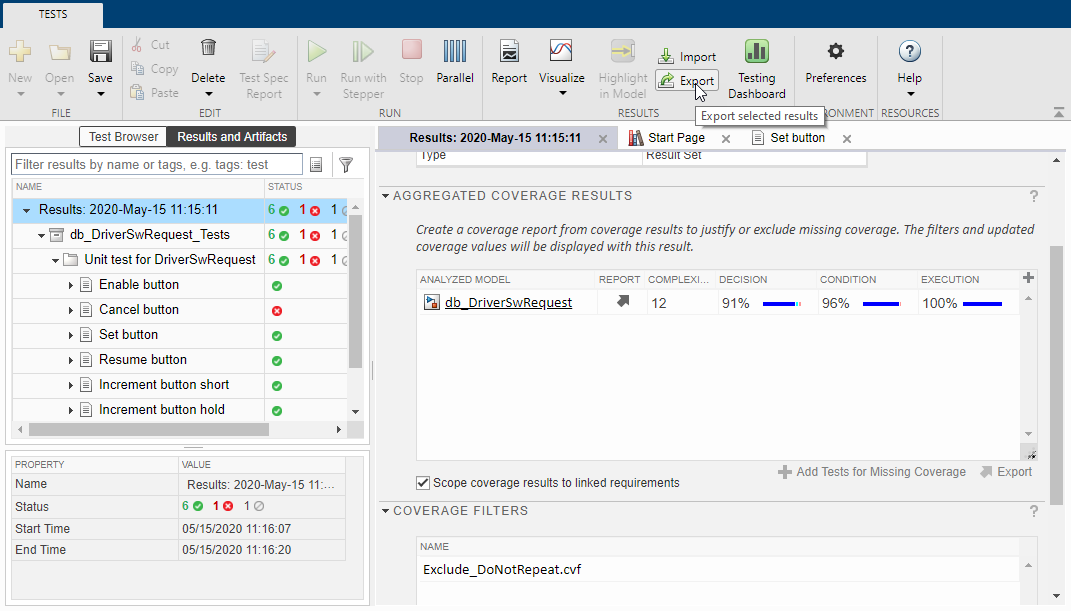Open Preferences gear icon

(835, 51)
